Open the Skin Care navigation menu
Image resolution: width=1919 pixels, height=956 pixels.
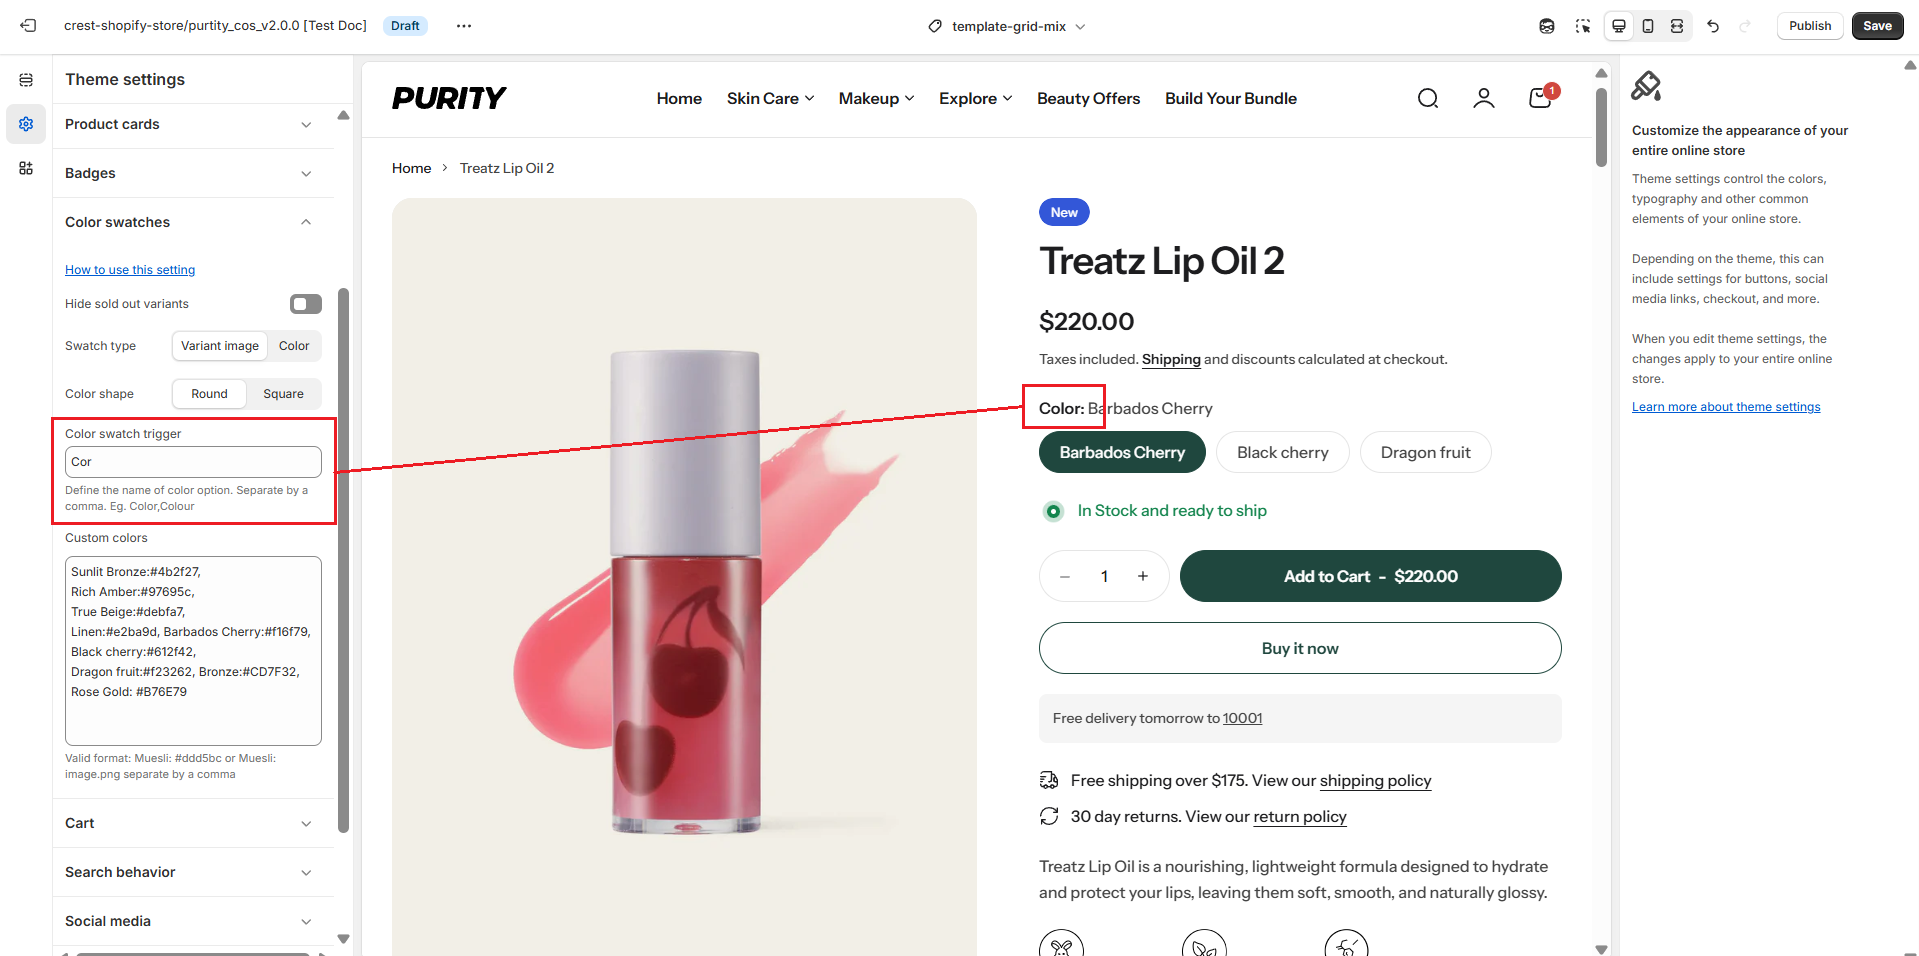[x=770, y=98]
